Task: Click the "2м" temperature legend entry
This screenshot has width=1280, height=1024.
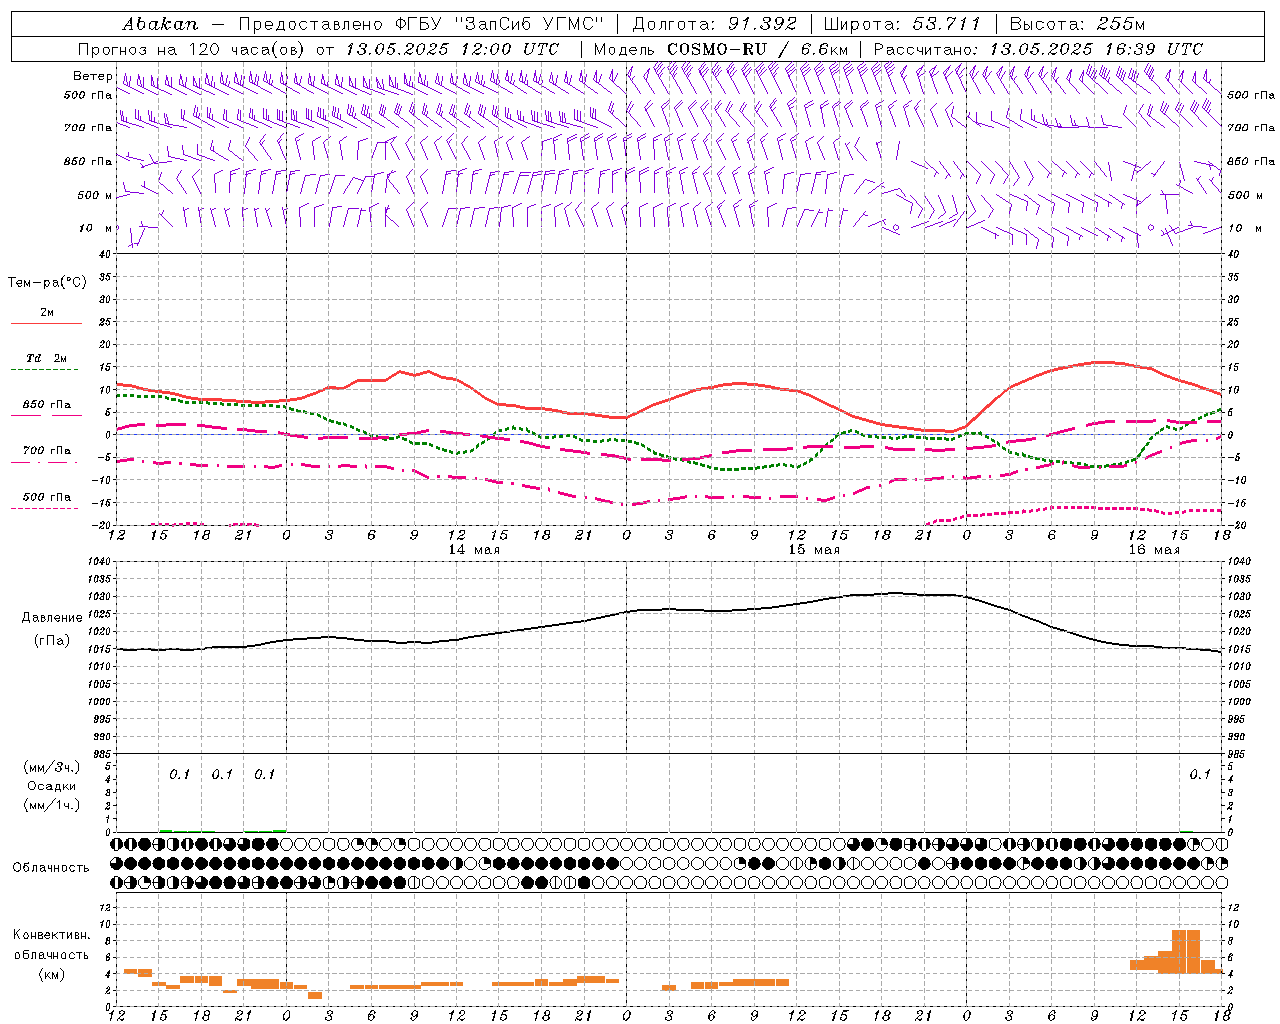Action: [x=47, y=312]
